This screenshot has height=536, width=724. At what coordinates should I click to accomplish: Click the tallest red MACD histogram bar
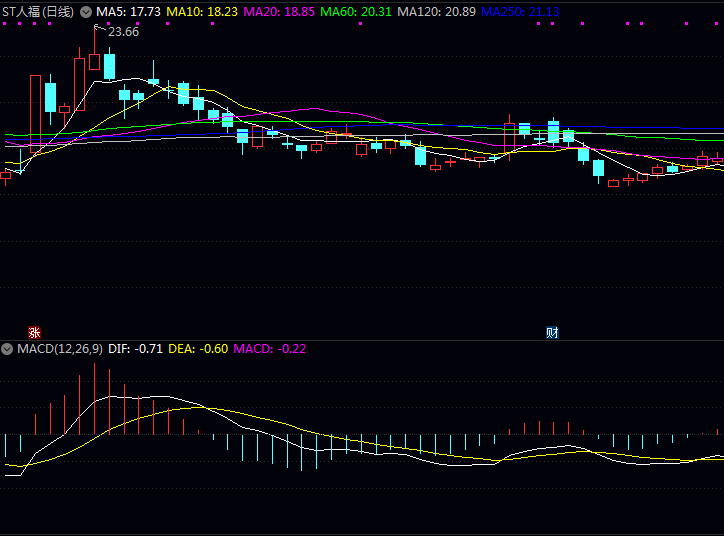(x=94, y=398)
